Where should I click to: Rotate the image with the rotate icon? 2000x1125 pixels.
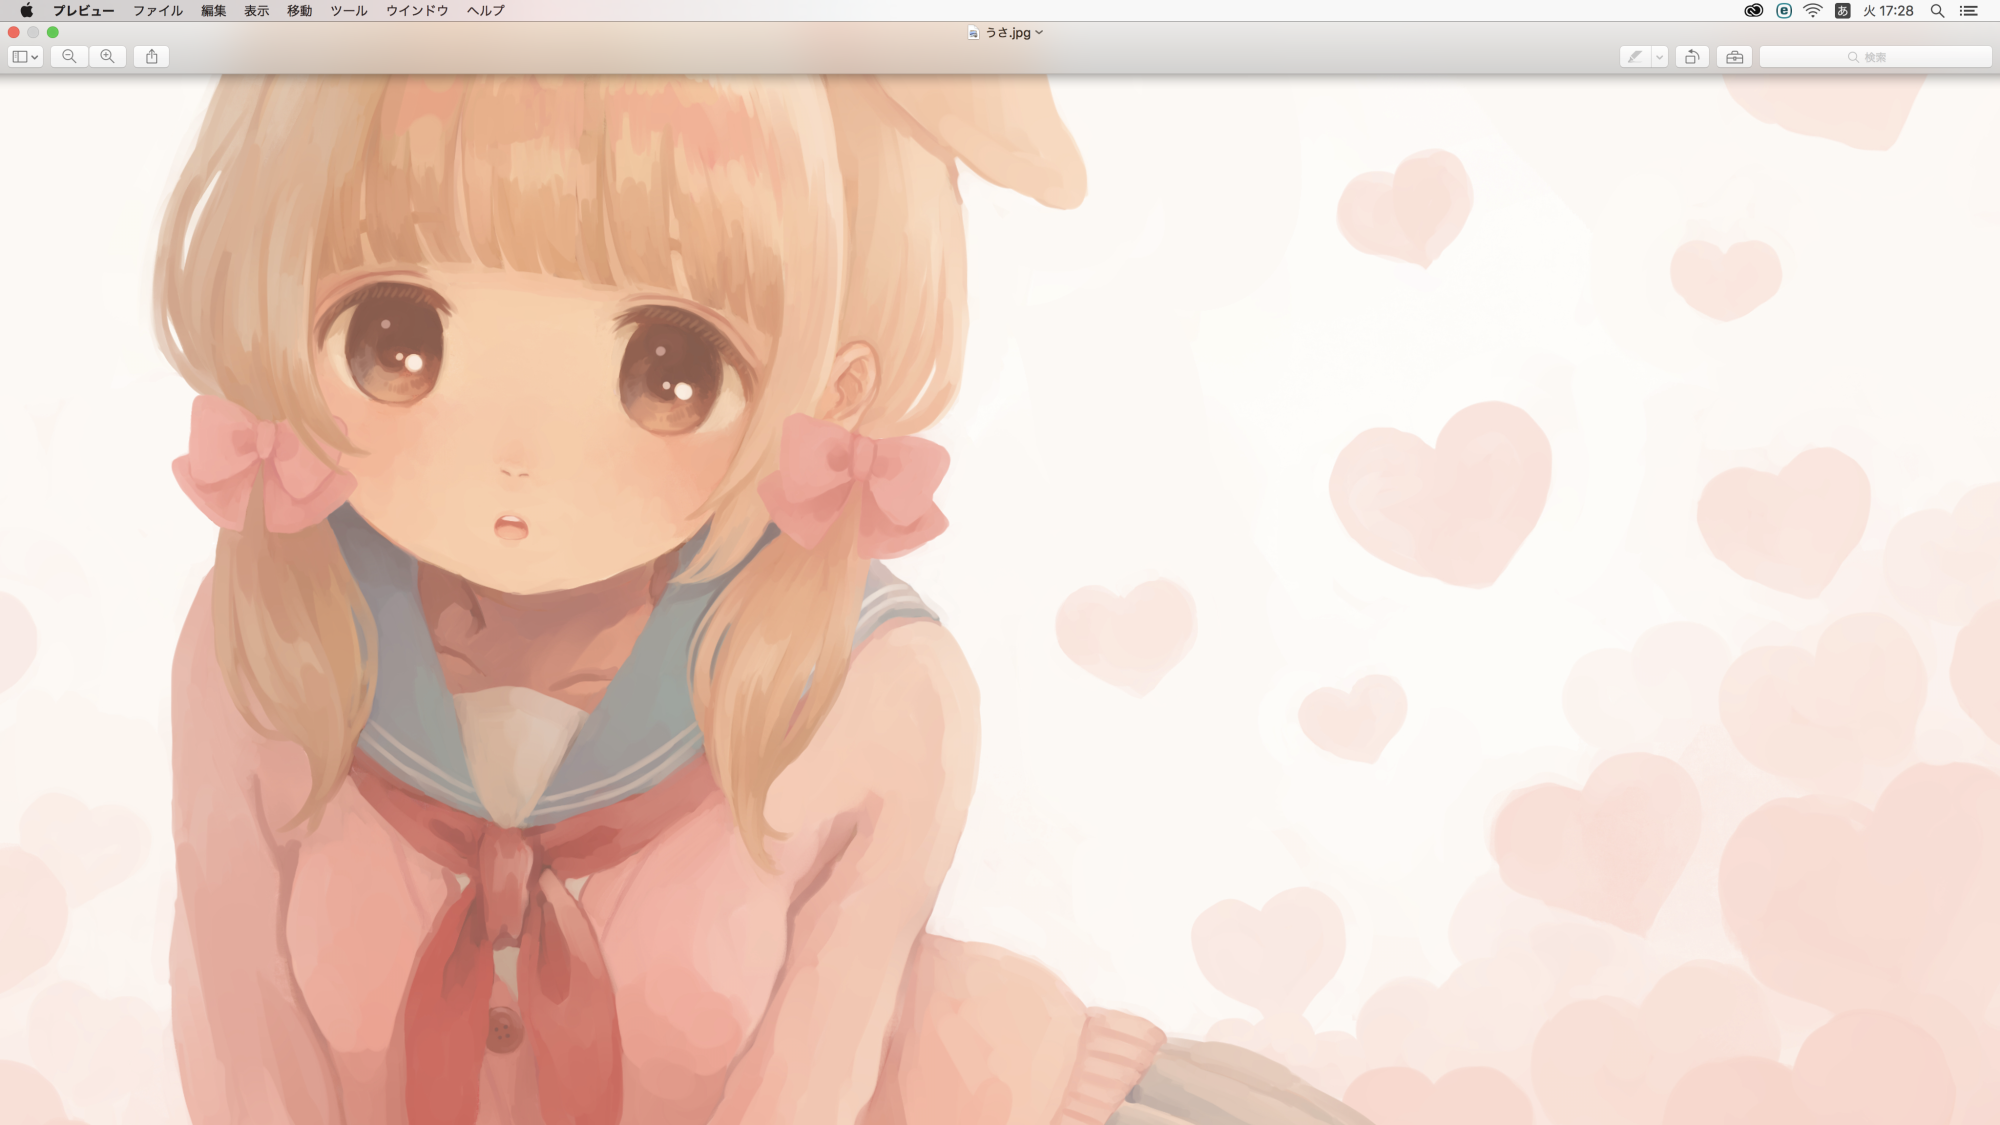coord(1692,57)
